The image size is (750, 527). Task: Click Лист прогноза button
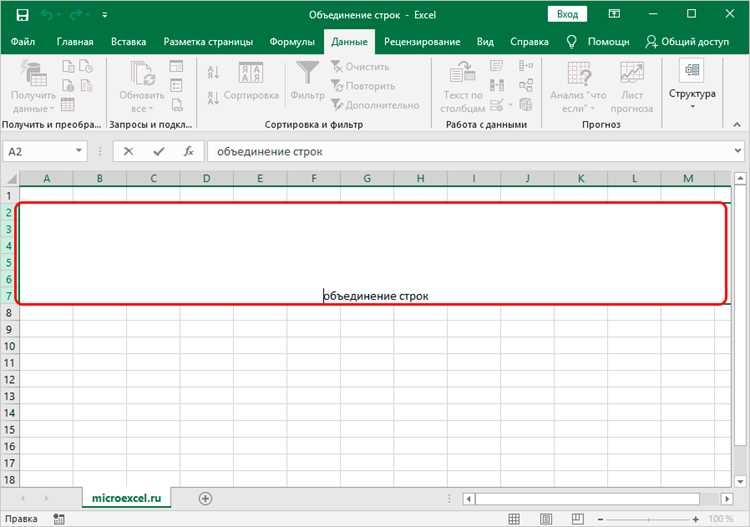[x=631, y=87]
